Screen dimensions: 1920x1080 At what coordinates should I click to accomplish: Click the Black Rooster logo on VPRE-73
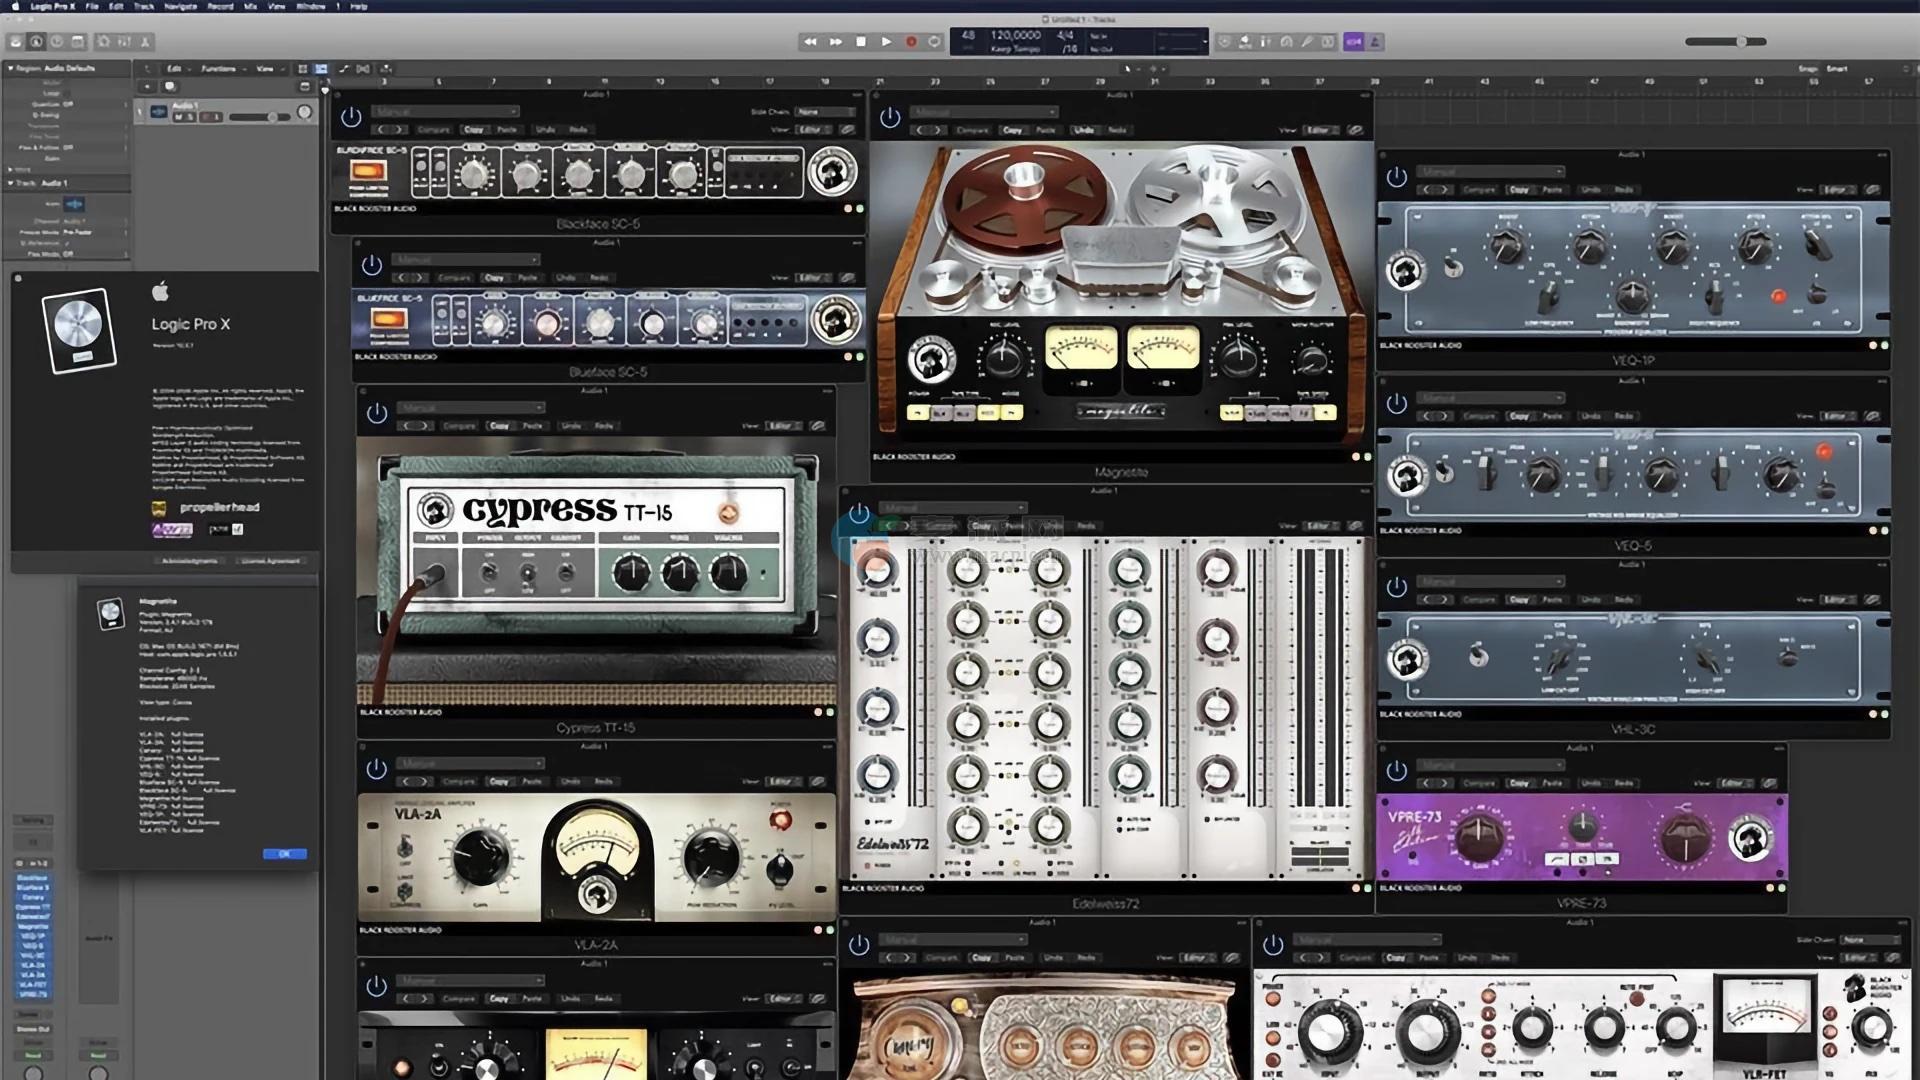click(x=1750, y=838)
